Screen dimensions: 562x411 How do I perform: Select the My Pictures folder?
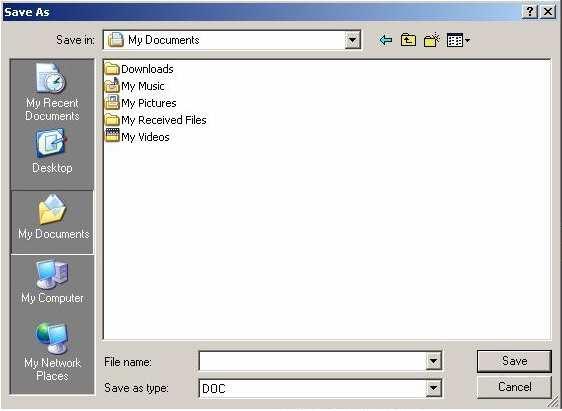pyautogui.click(x=140, y=103)
